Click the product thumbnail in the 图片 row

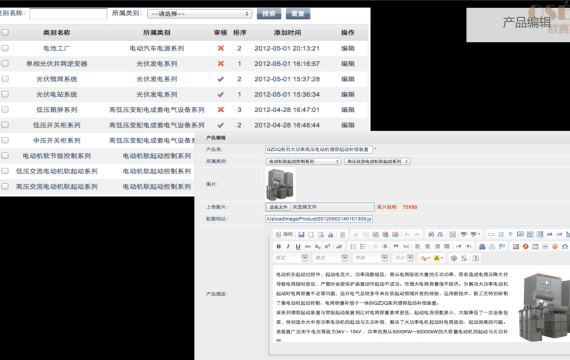[x=280, y=184]
